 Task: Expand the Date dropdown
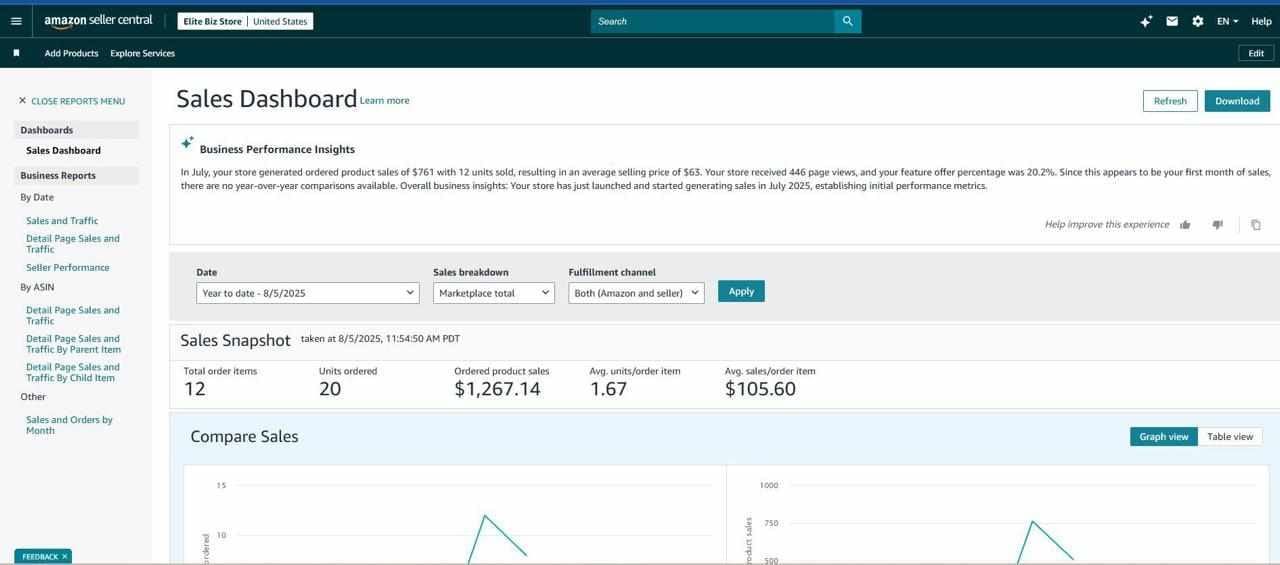(307, 293)
